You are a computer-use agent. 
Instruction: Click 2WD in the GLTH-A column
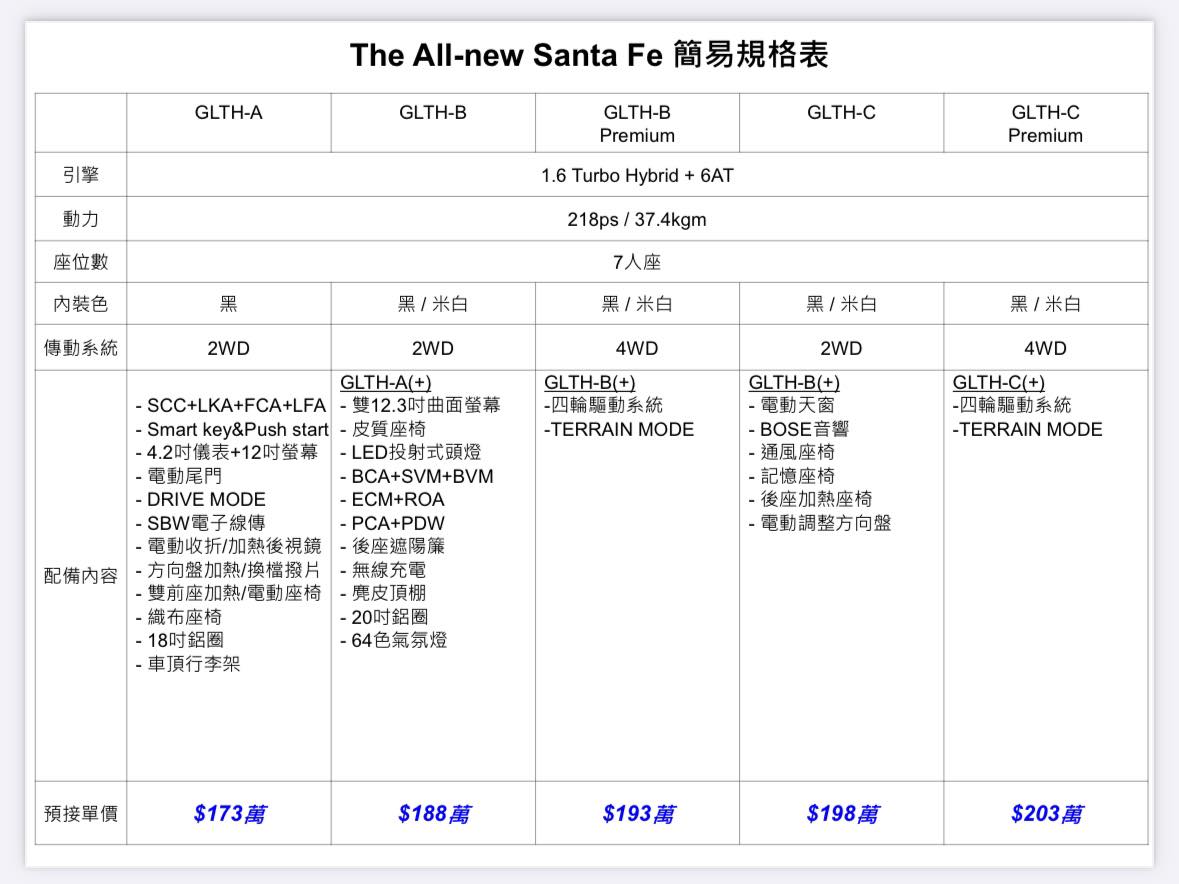click(x=229, y=349)
